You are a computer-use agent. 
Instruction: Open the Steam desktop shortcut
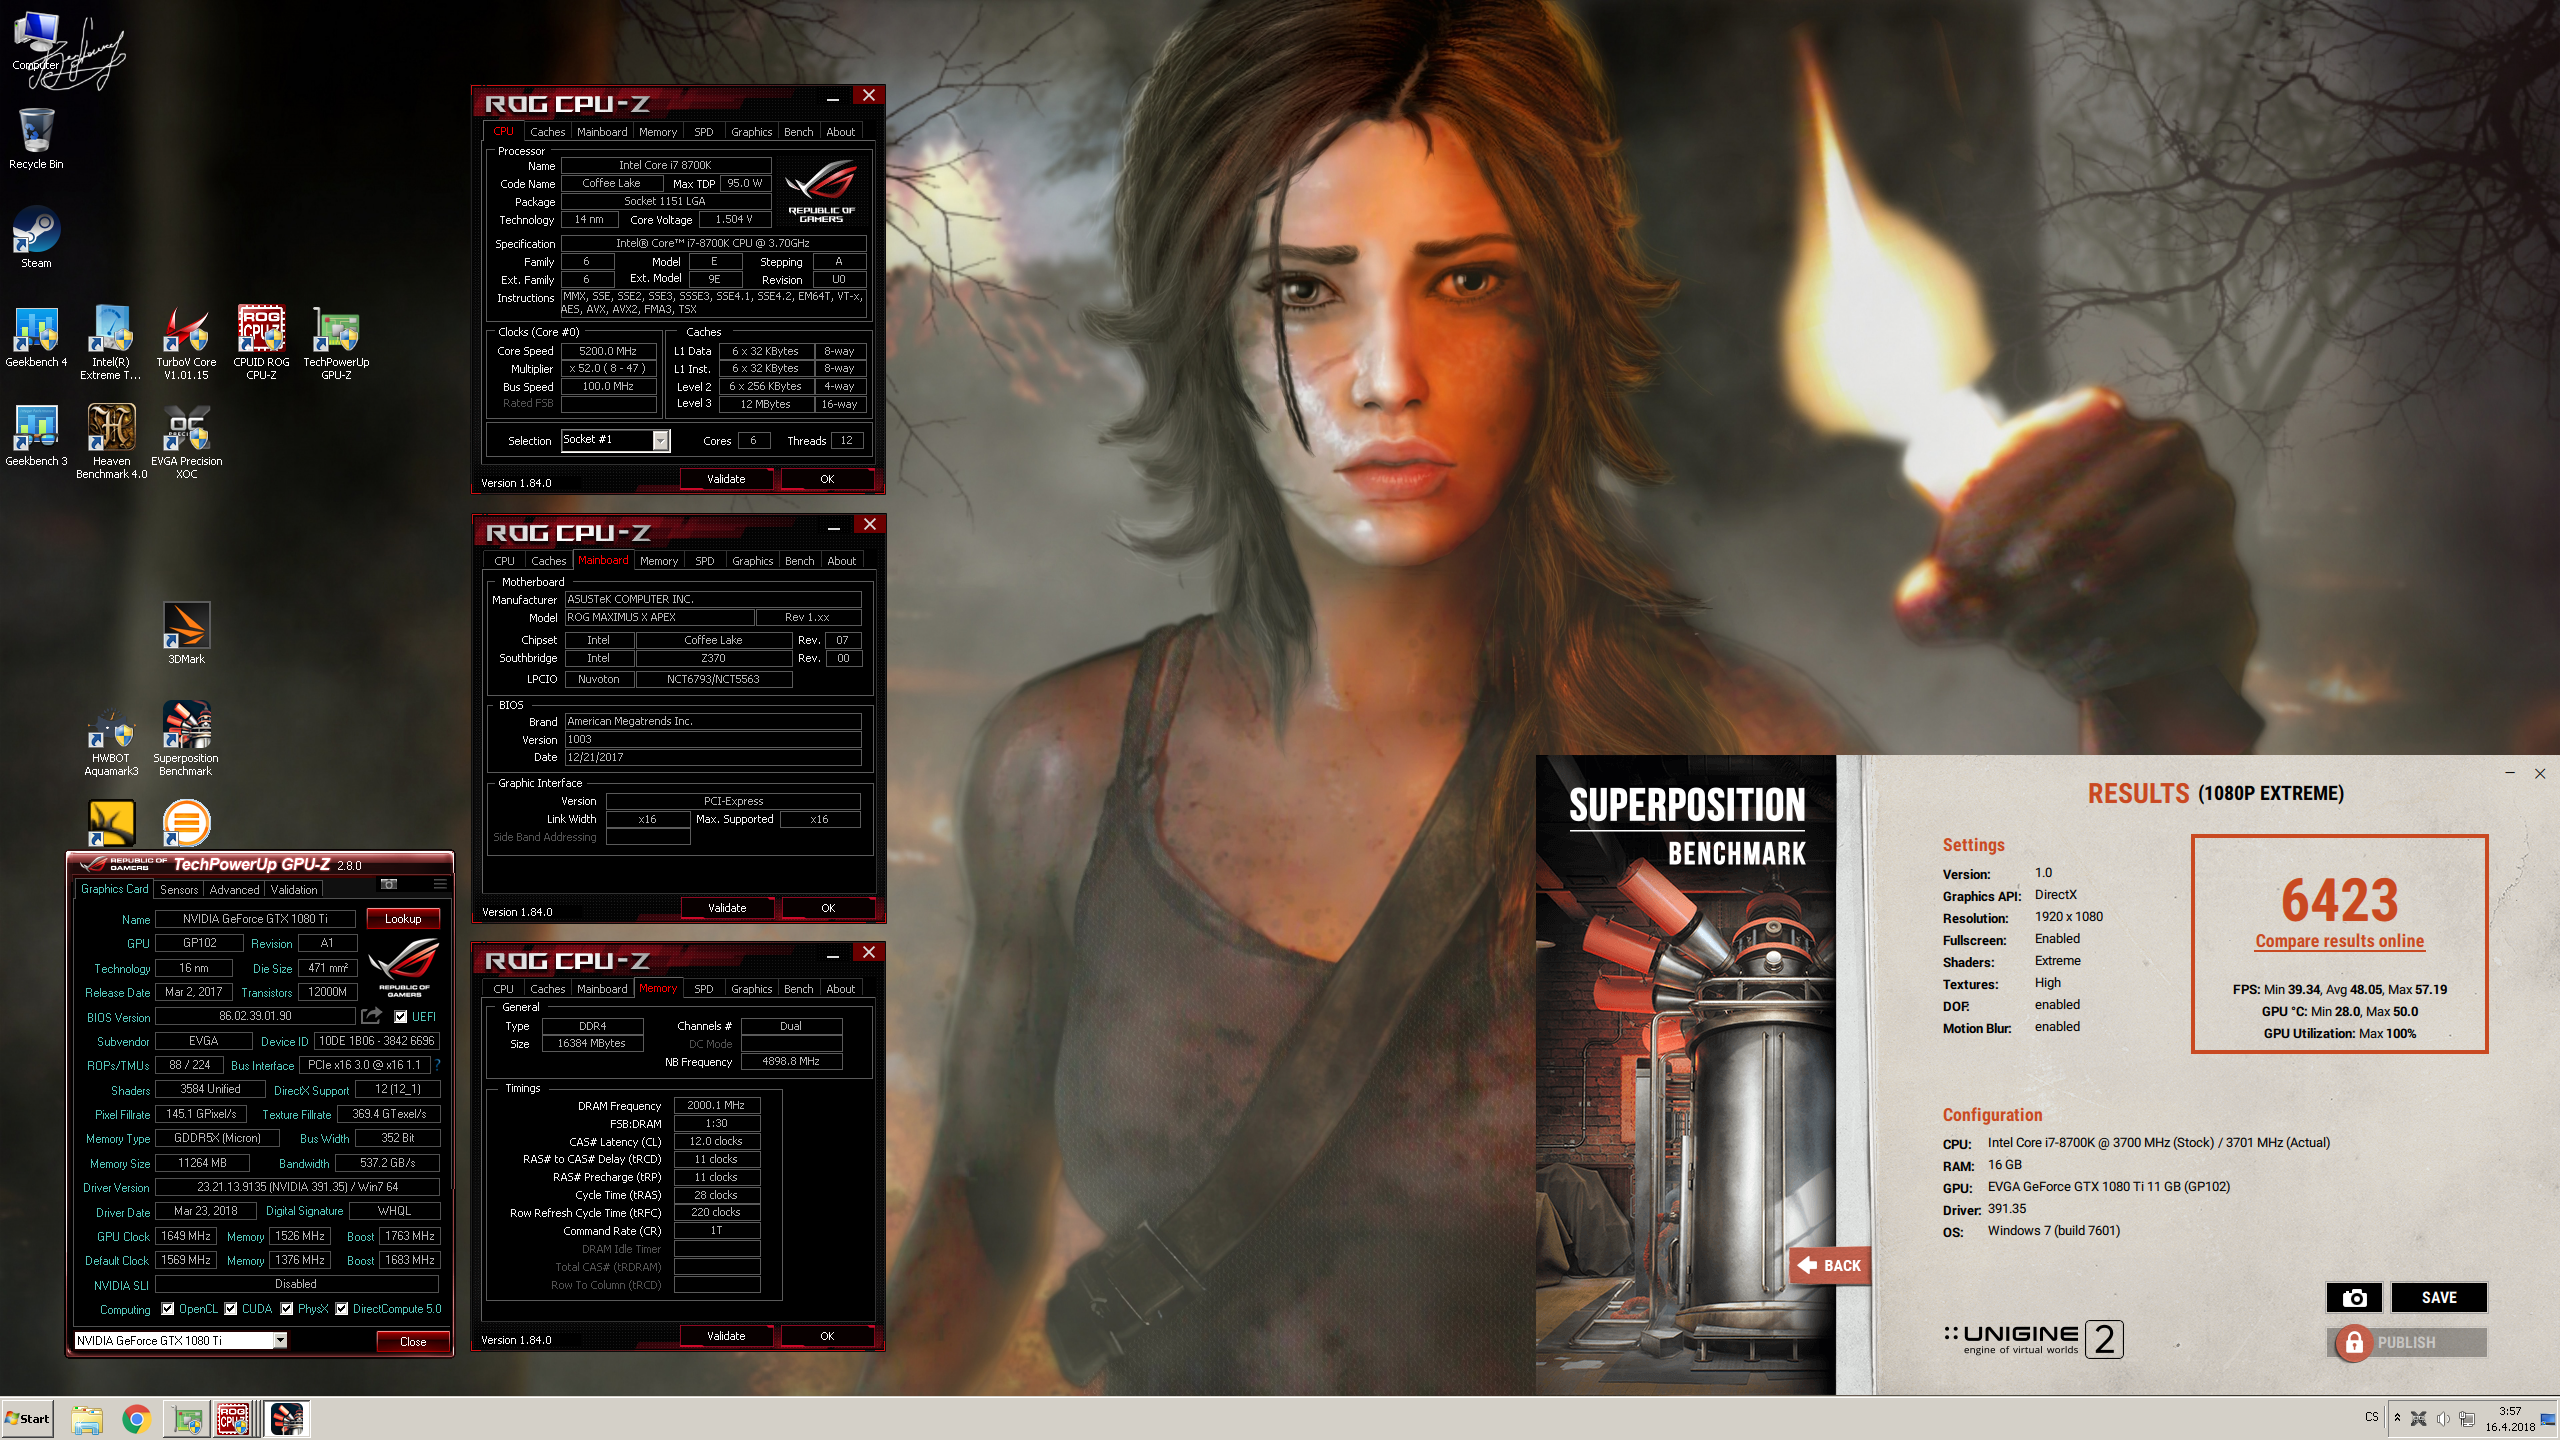36,238
